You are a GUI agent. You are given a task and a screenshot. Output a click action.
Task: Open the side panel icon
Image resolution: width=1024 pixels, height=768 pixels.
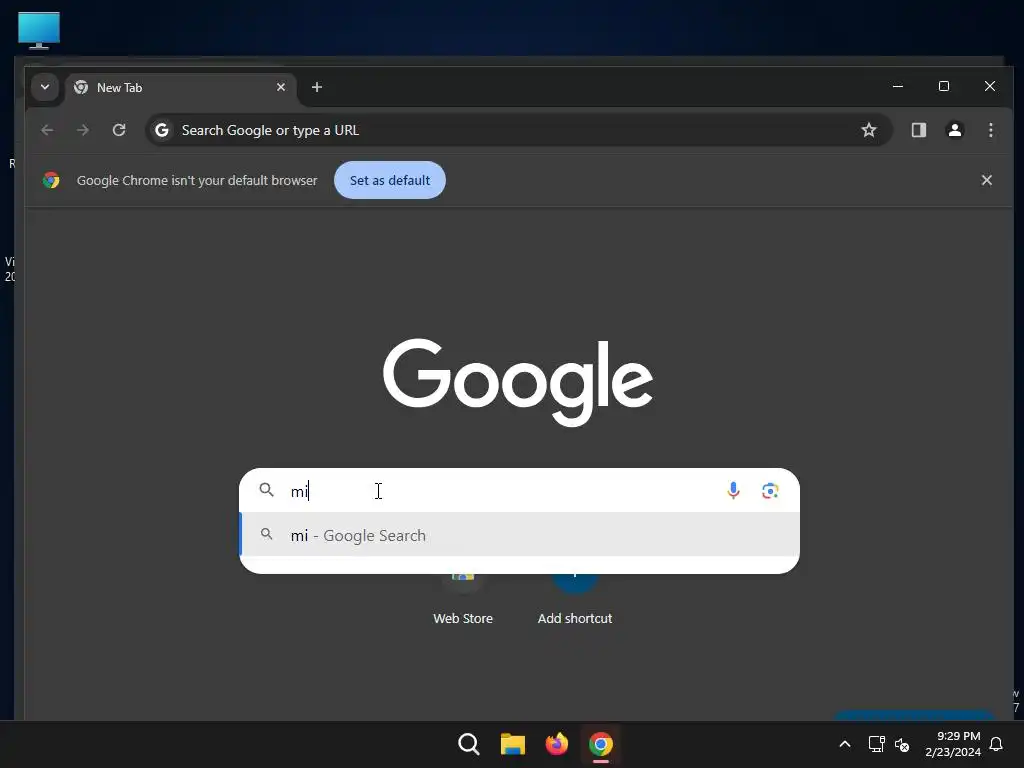click(x=919, y=130)
